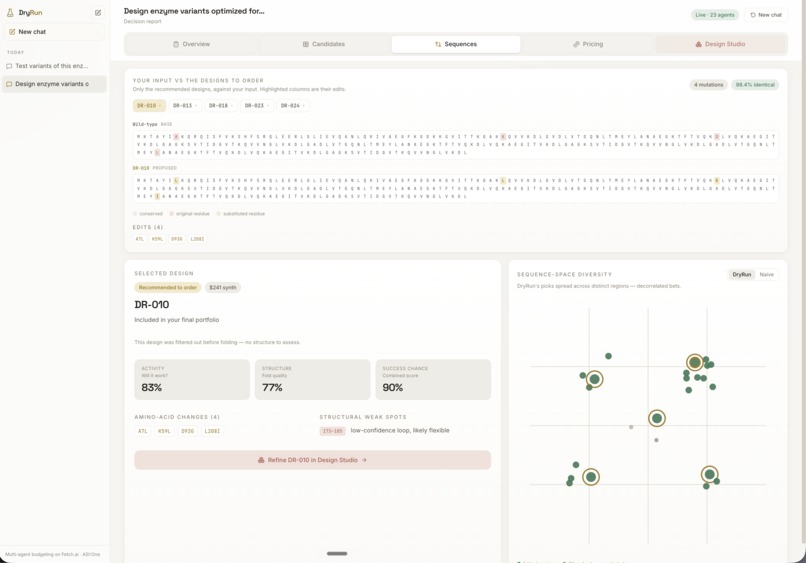The image size is (806, 563).
Task: Click the compose icon beside DryRun logo
Action: click(98, 12)
